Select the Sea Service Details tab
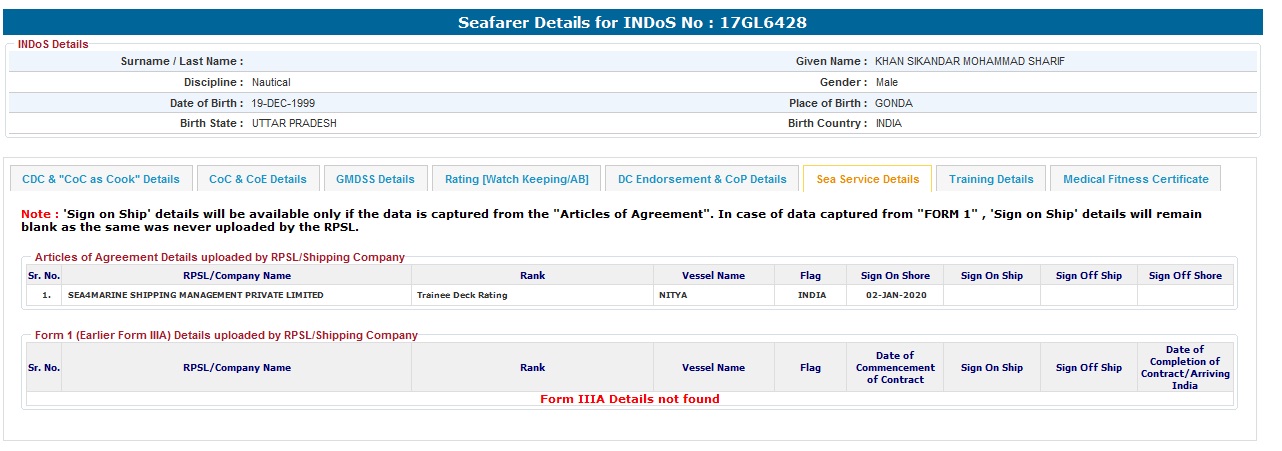1282x451 pixels. point(867,179)
